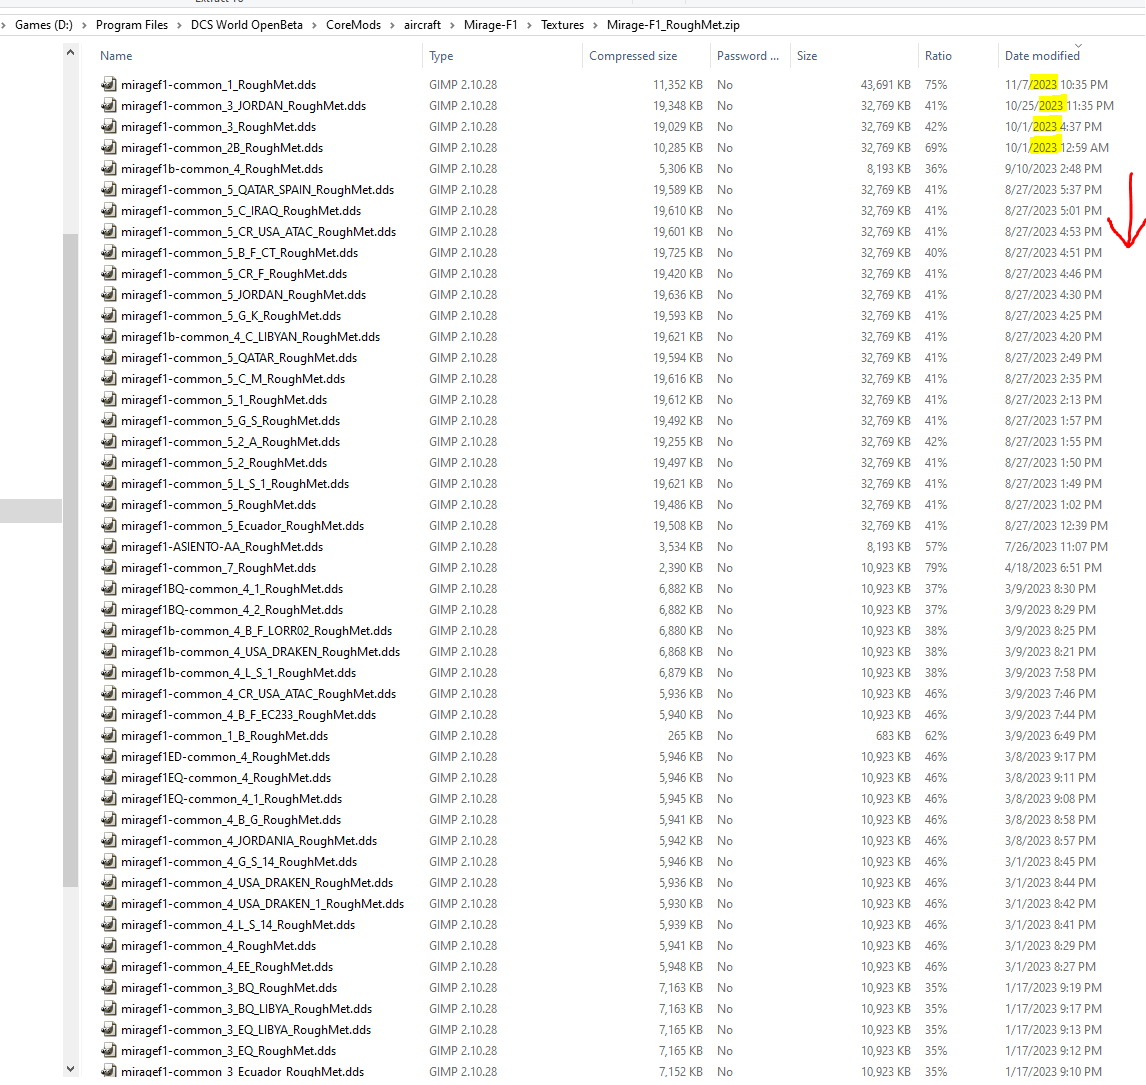Viewport: 1146px width, 1085px height.
Task: Click file icon of miragef1-common_5_1_RoughMet.dds
Action: (x=109, y=400)
